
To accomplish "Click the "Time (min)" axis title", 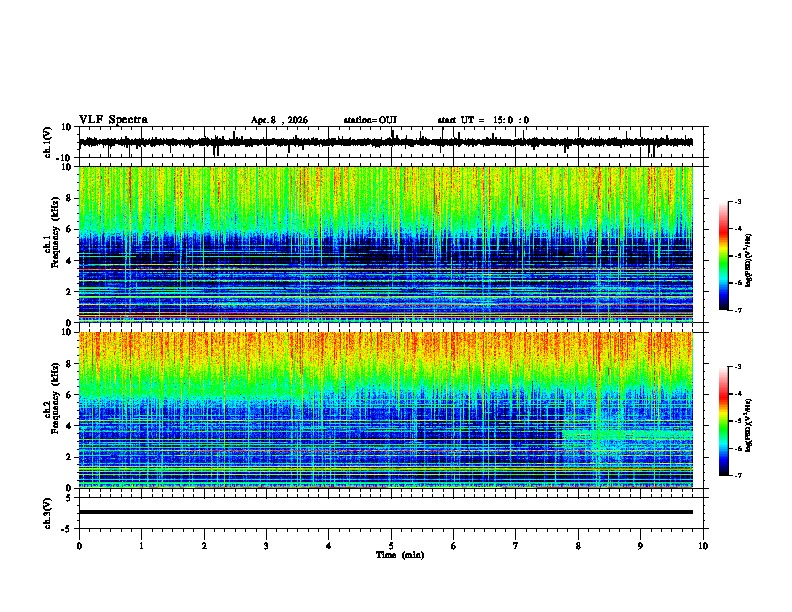I will (x=400, y=555).
